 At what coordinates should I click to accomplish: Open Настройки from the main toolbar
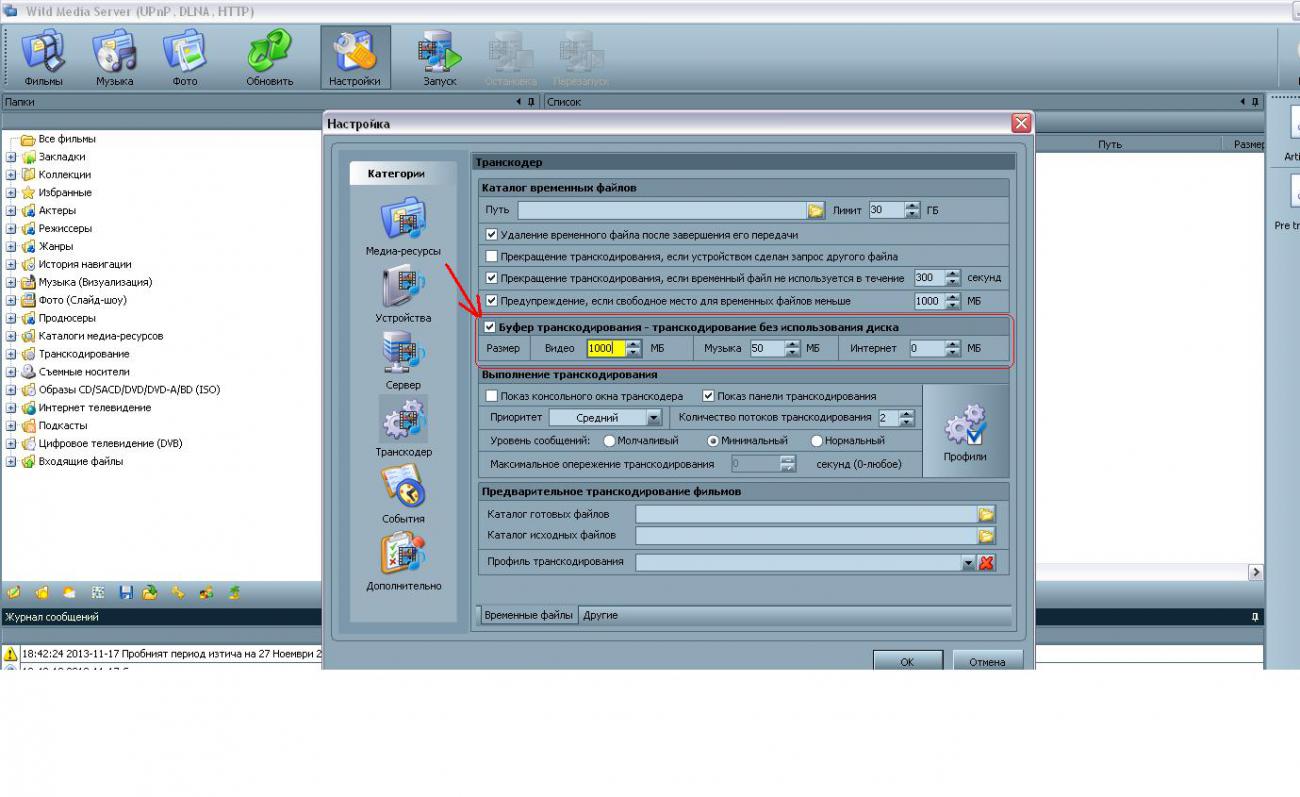355,58
